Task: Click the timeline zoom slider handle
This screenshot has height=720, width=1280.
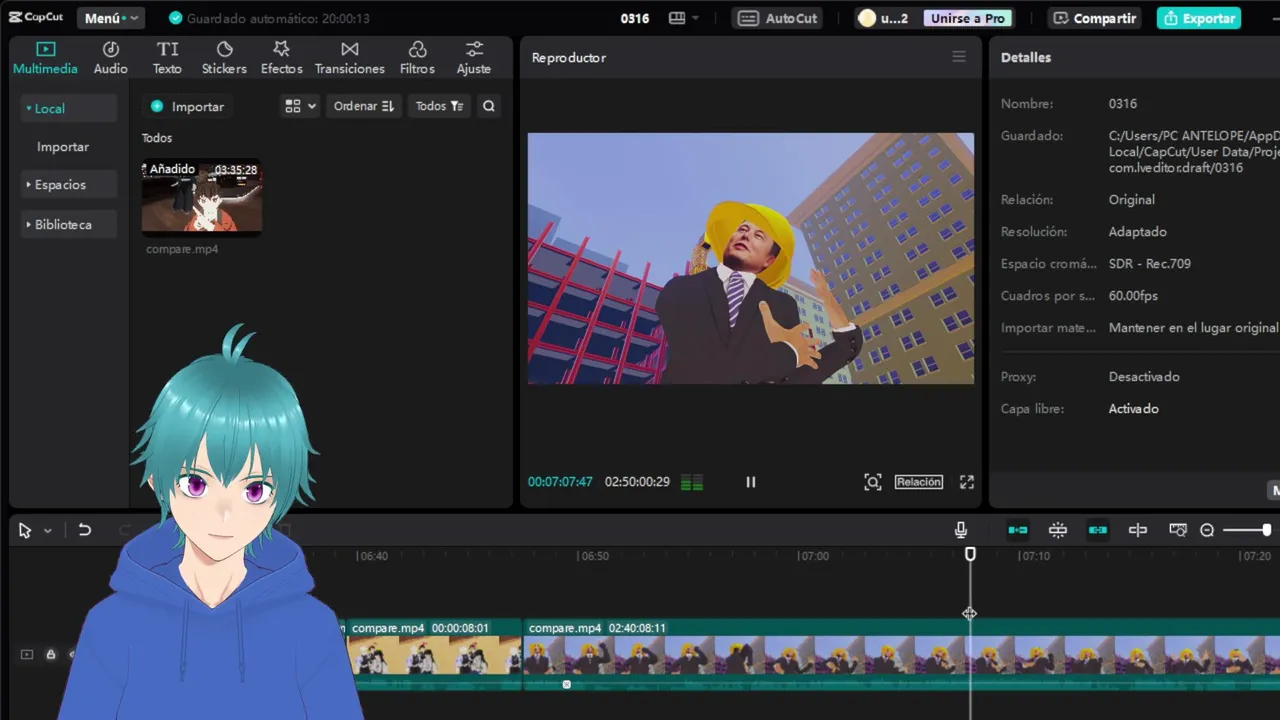Action: (x=1266, y=530)
